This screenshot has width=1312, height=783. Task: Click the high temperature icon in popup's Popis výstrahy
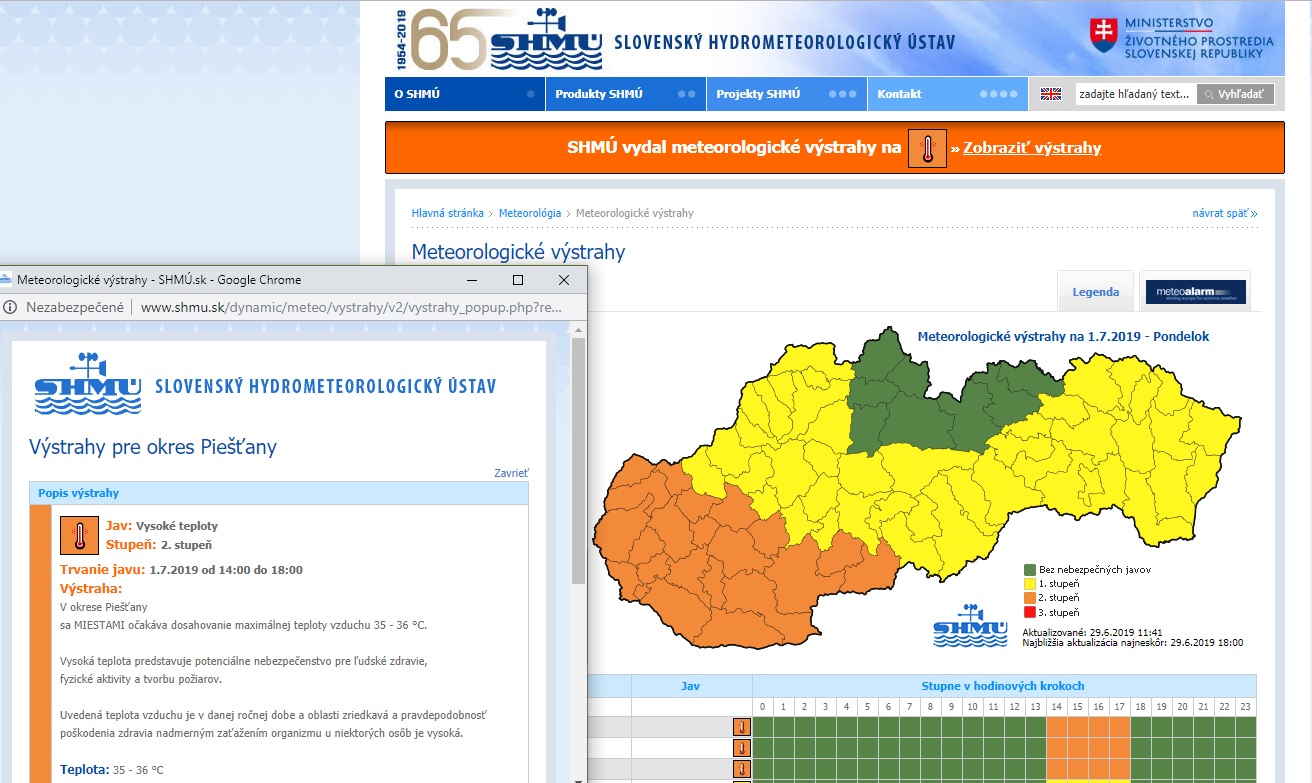pyautogui.click(x=79, y=535)
